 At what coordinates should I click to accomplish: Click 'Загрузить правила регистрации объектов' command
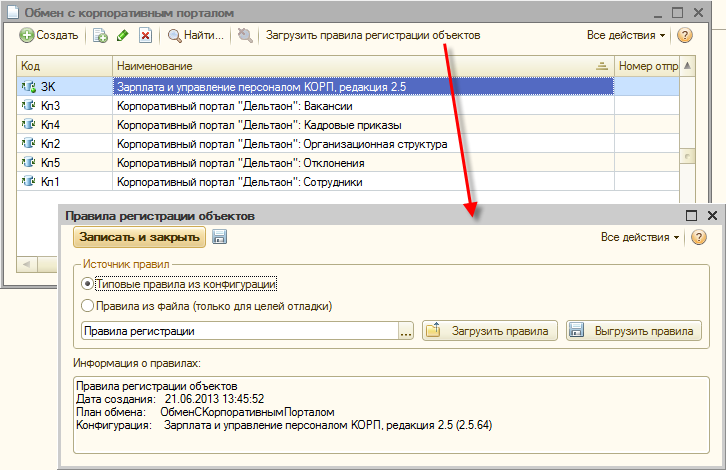pos(372,35)
